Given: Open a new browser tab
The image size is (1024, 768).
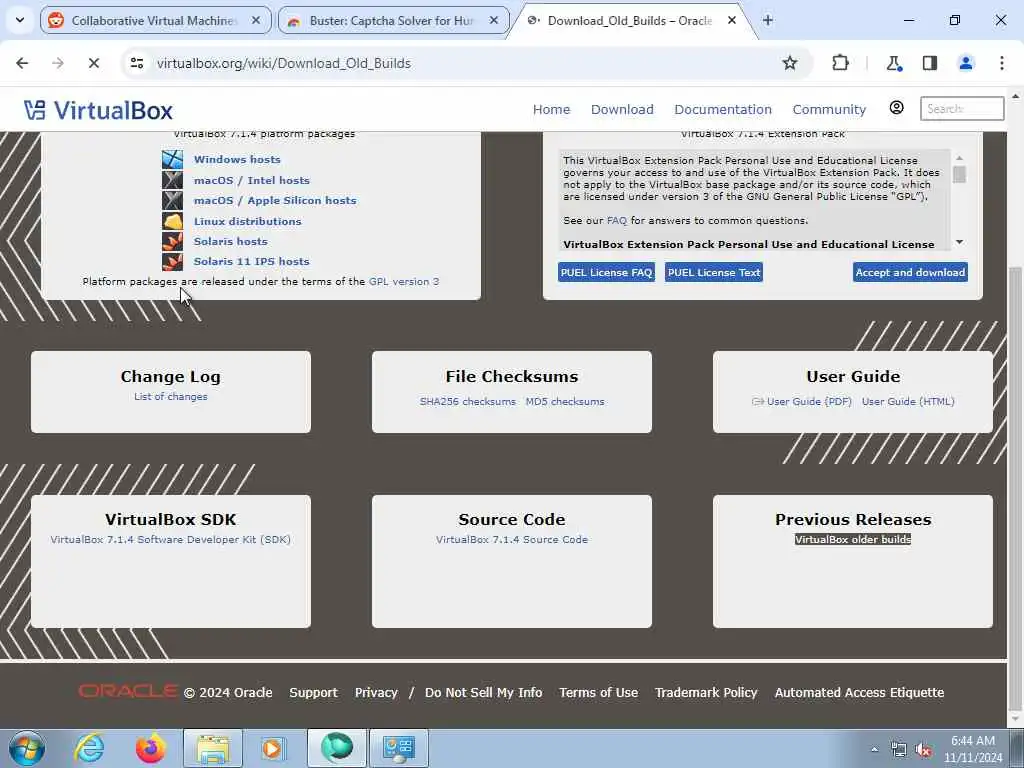Looking at the screenshot, I should tap(768, 20).
